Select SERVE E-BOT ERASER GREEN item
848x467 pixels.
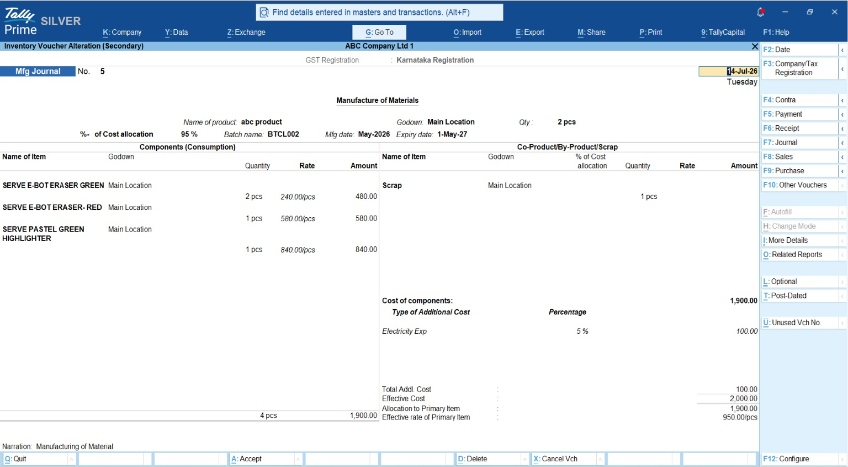coord(53,185)
